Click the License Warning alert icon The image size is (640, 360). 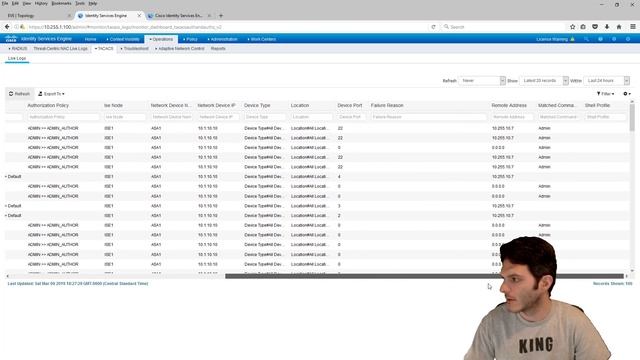tap(572, 39)
